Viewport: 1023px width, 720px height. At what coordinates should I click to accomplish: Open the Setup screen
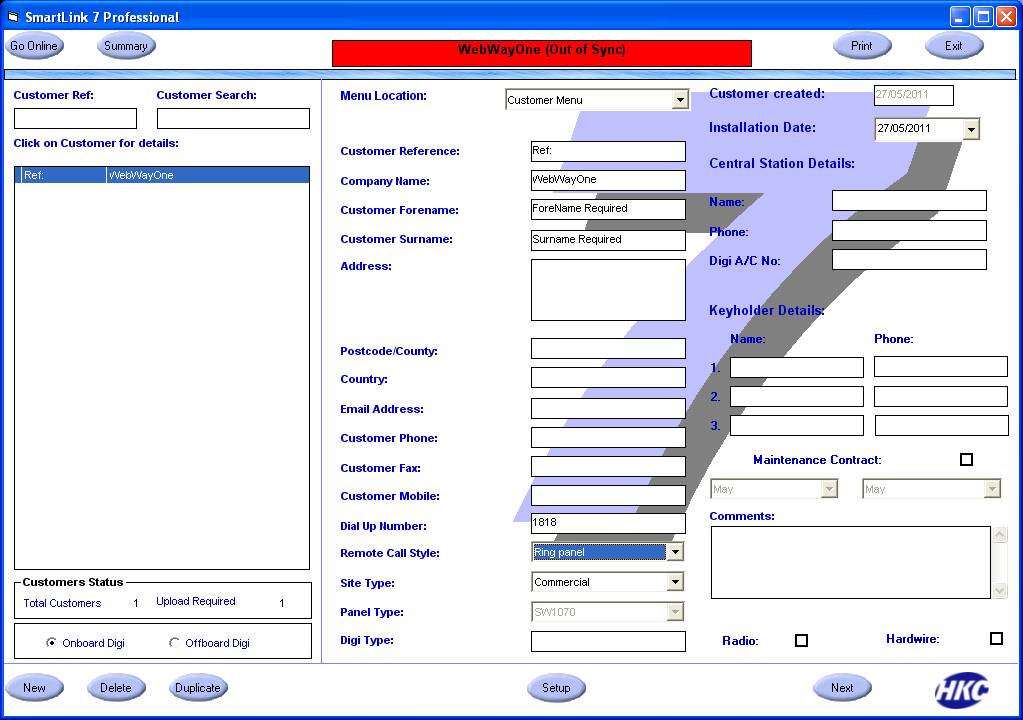[556, 688]
